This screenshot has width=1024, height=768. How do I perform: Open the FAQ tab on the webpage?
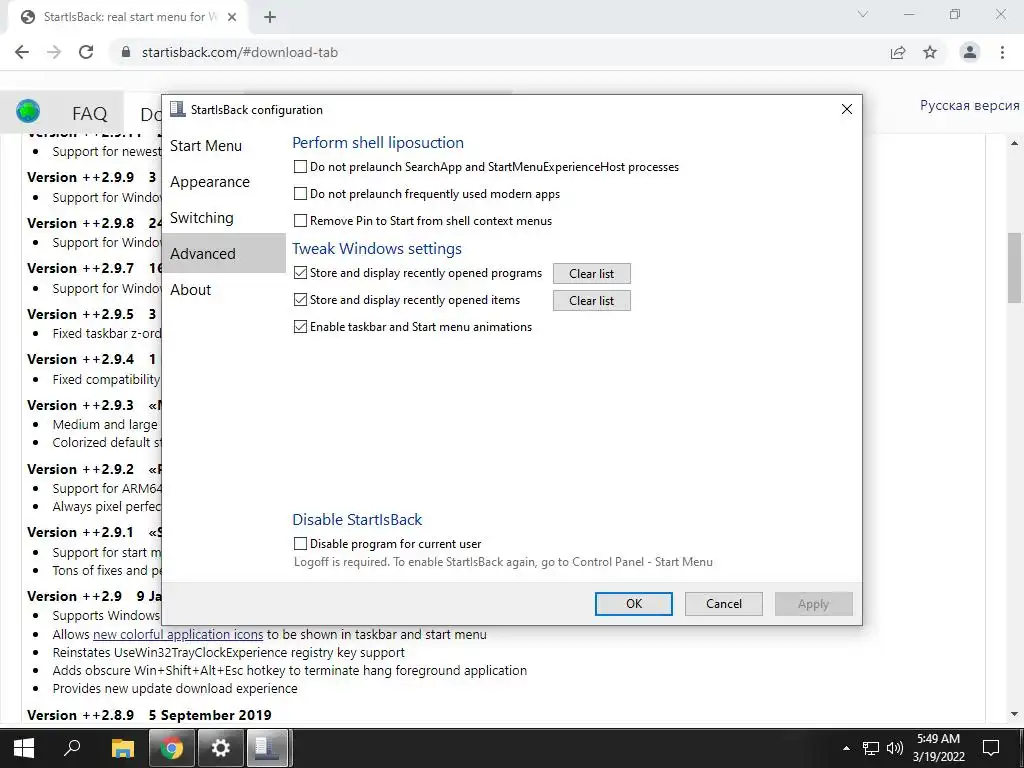click(x=89, y=114)
